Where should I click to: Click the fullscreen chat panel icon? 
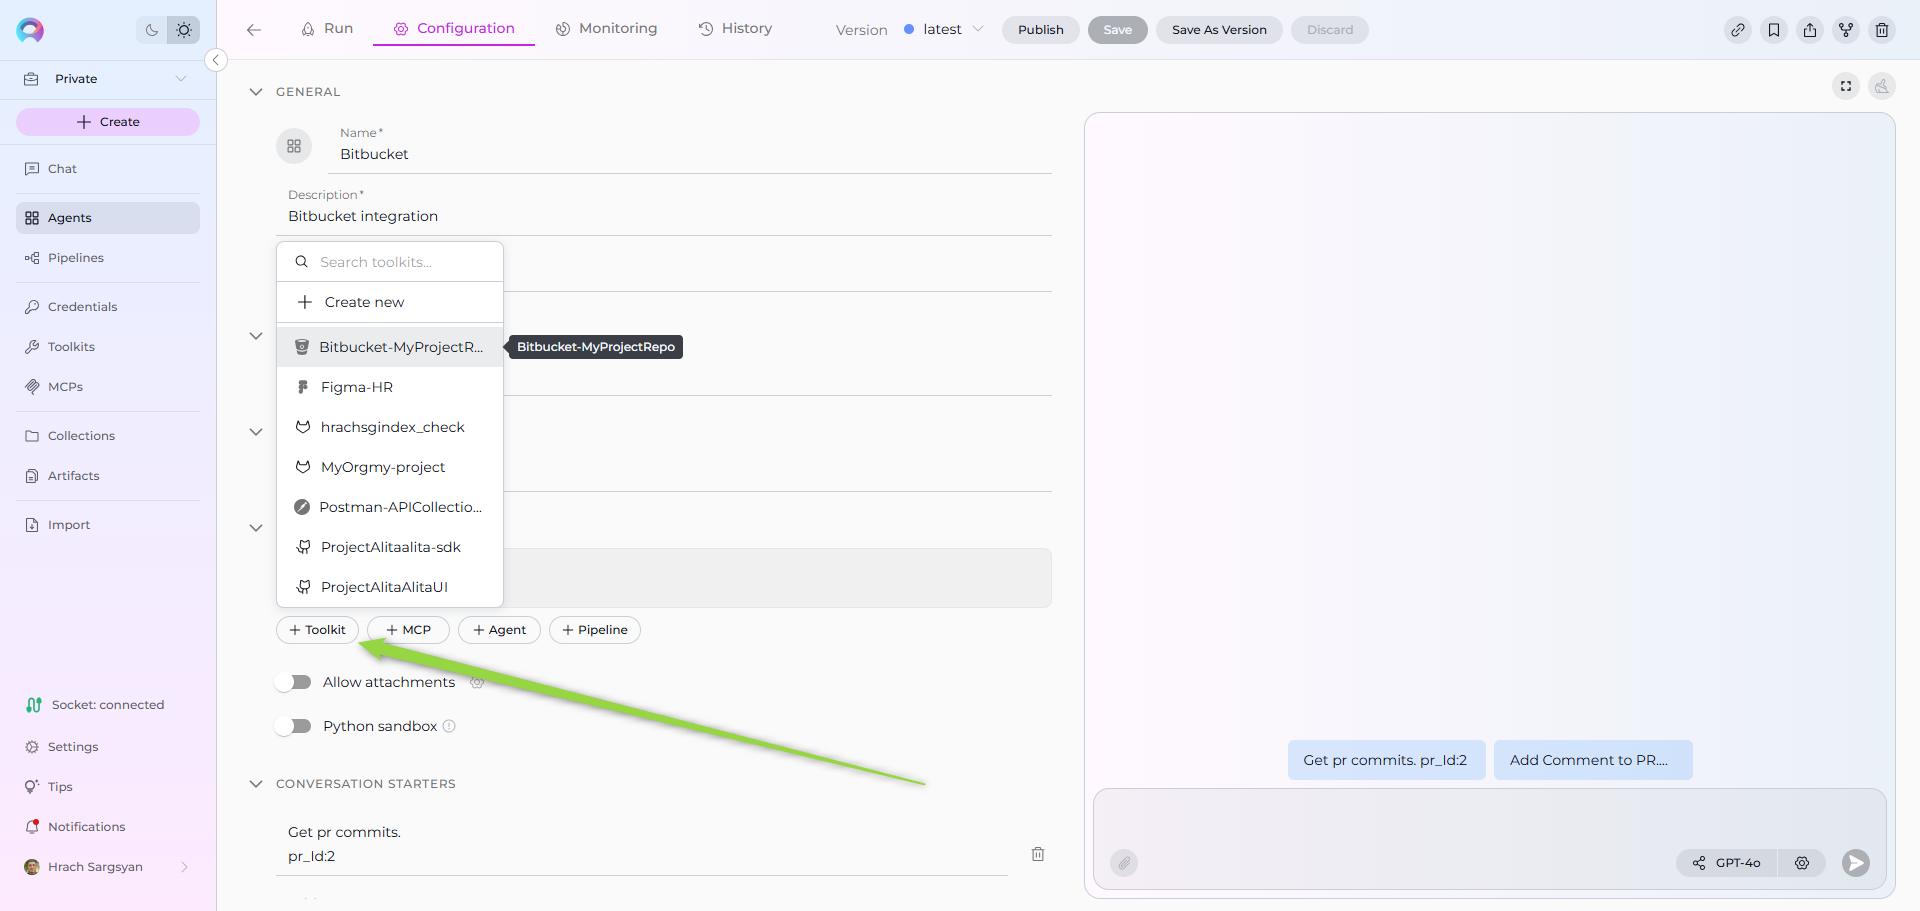tap(1846, 86)
